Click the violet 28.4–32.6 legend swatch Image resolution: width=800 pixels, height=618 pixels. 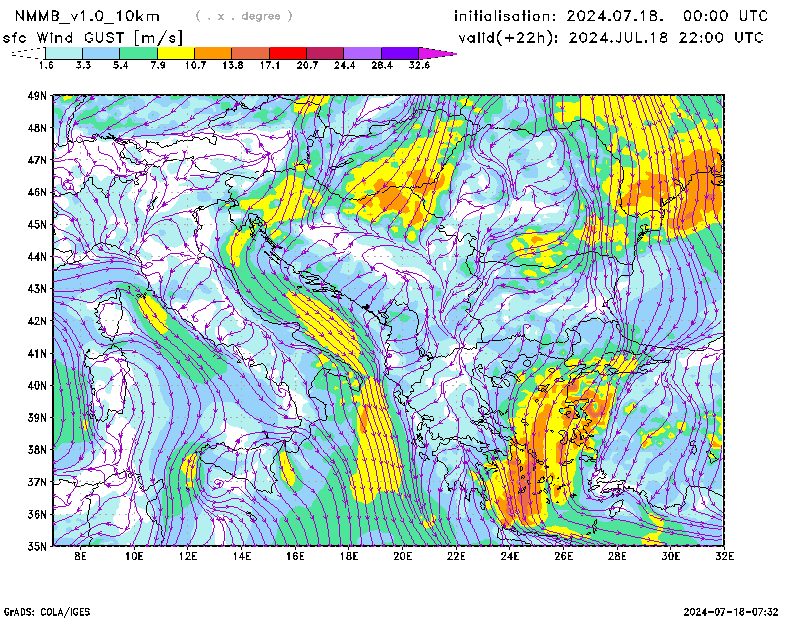click(399, 52)
